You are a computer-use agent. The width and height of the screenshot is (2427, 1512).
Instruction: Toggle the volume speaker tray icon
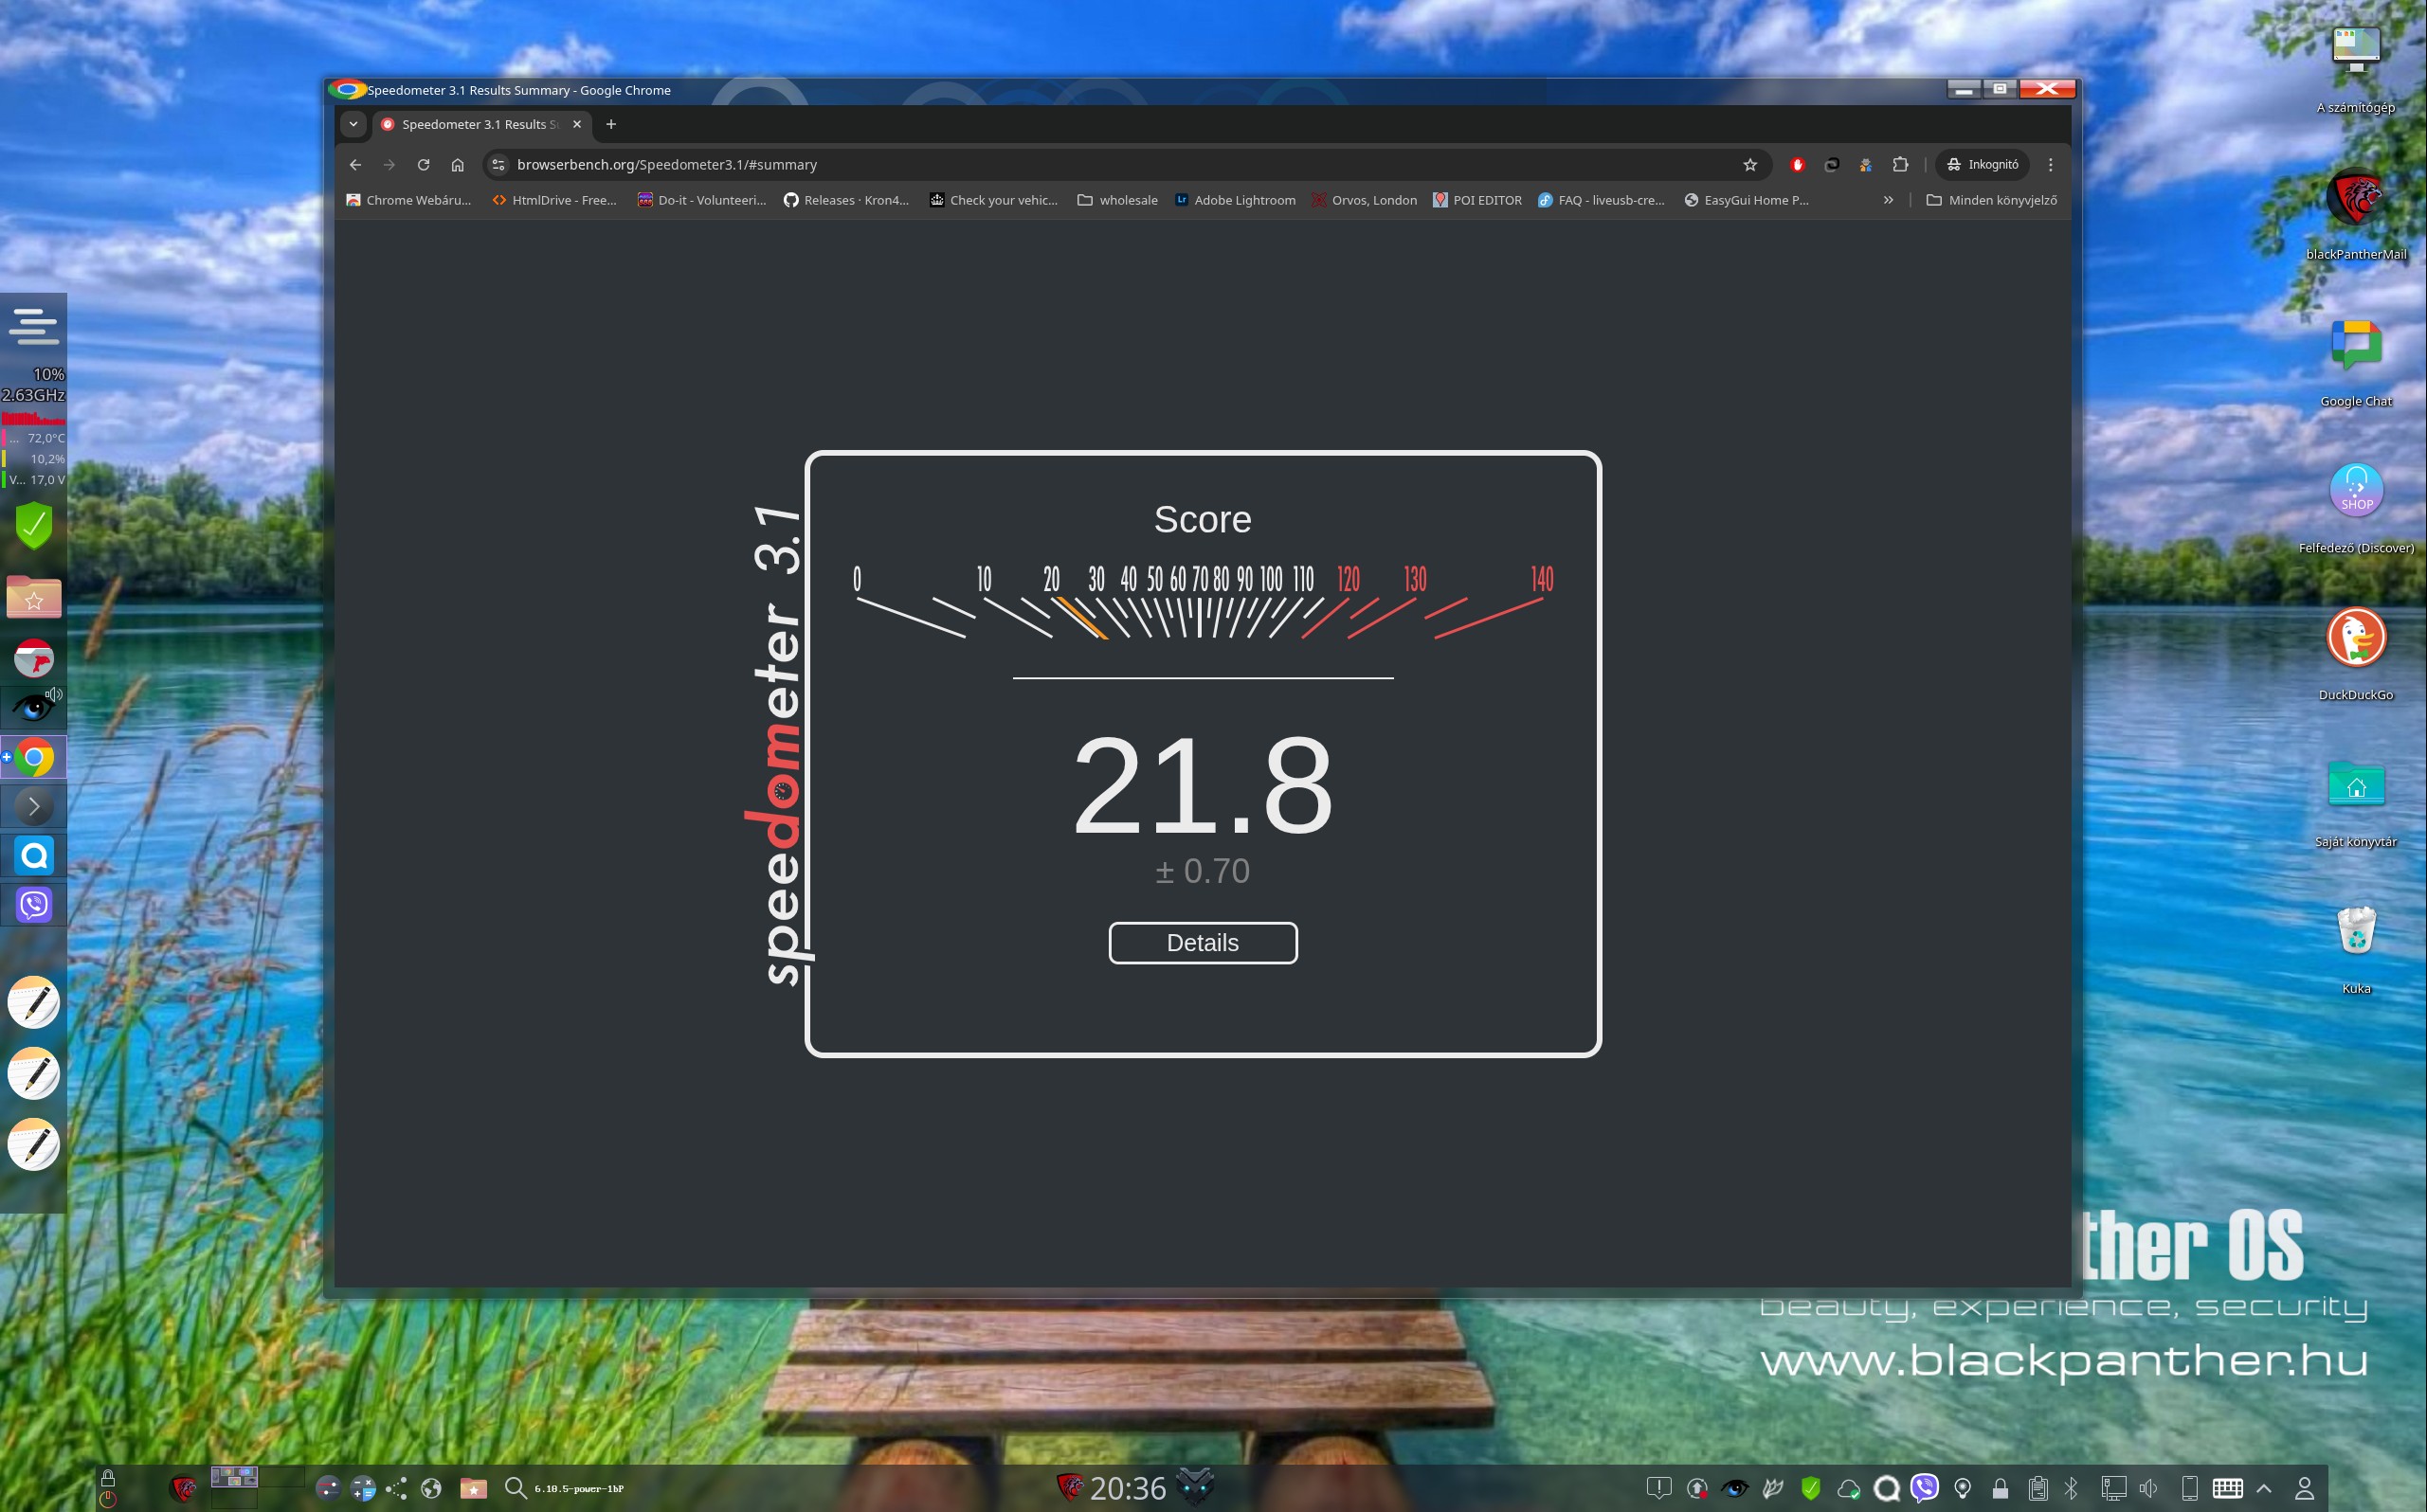[x=2148, y=1488]
